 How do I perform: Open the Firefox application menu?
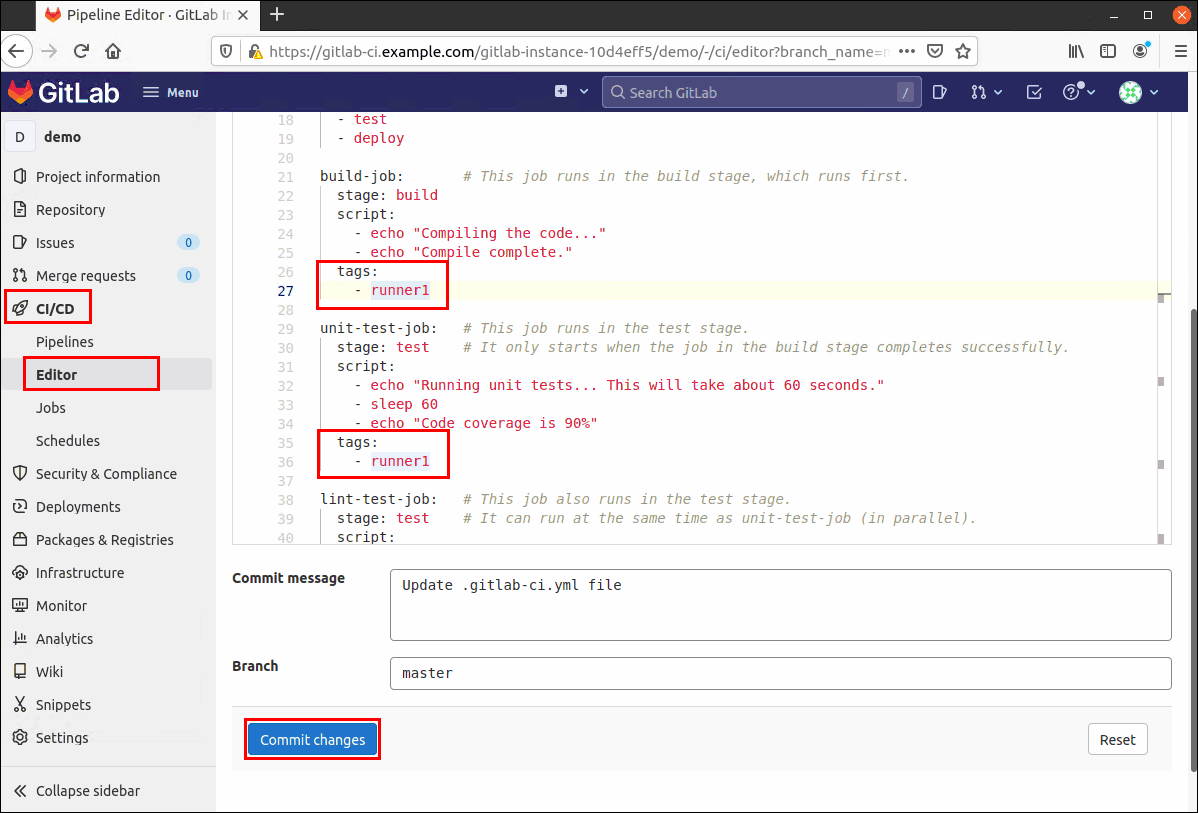pos(1180,51)
